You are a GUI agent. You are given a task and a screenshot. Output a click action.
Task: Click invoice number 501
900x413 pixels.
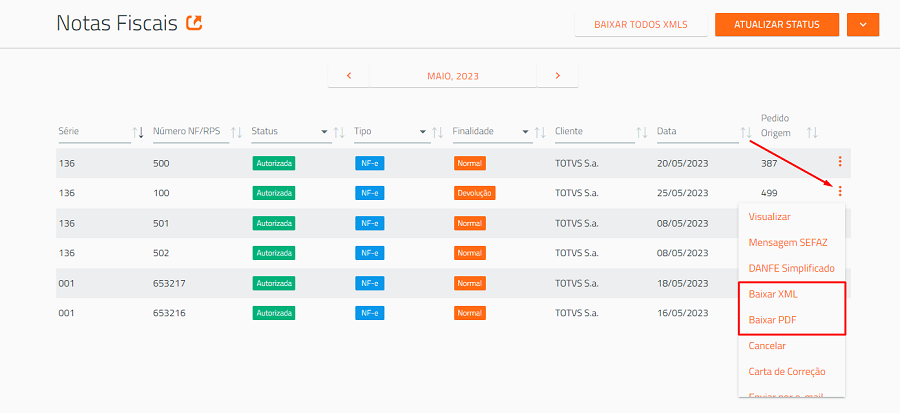pyautogui.click(x=161, y=223)
